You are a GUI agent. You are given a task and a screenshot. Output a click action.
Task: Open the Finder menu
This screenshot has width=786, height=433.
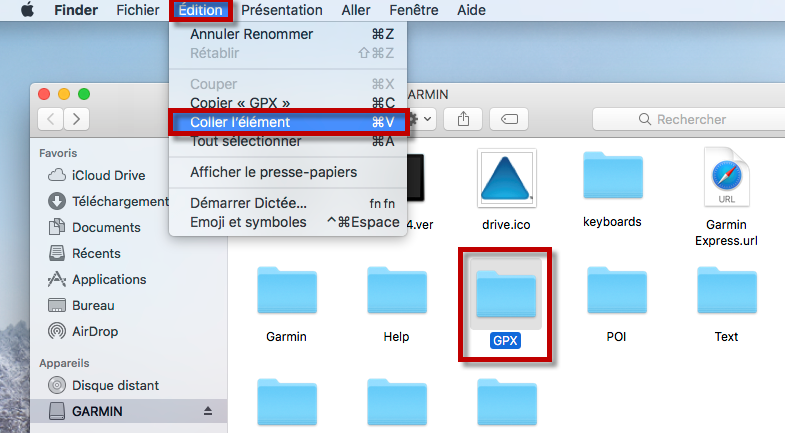click(76, 10)
